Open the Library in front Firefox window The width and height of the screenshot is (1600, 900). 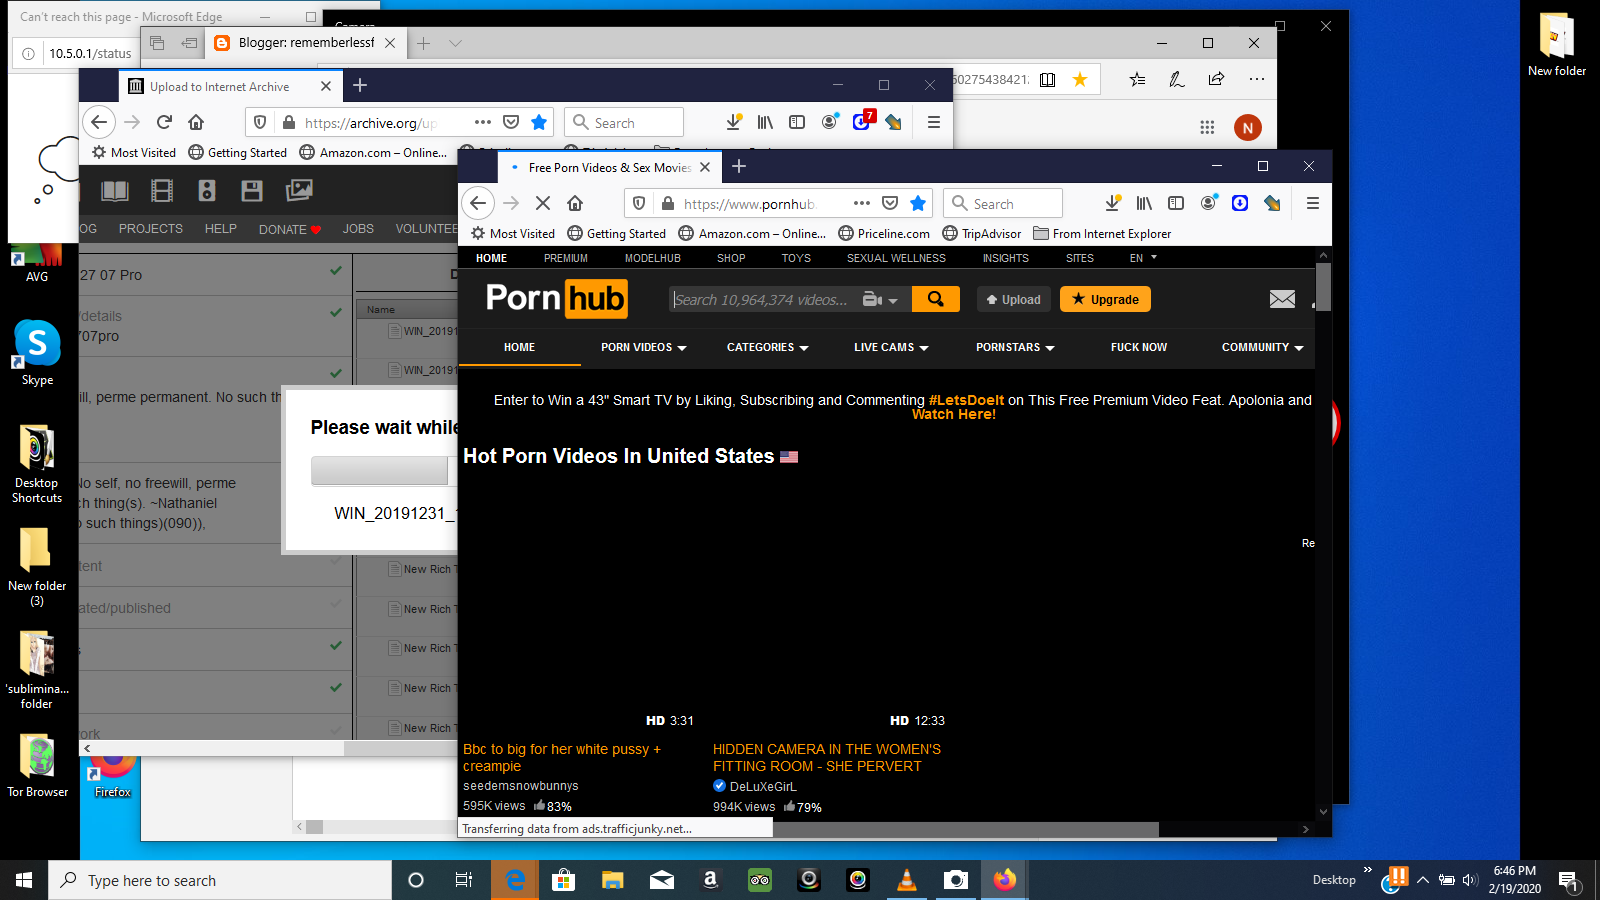click(x=1144, y=203)
